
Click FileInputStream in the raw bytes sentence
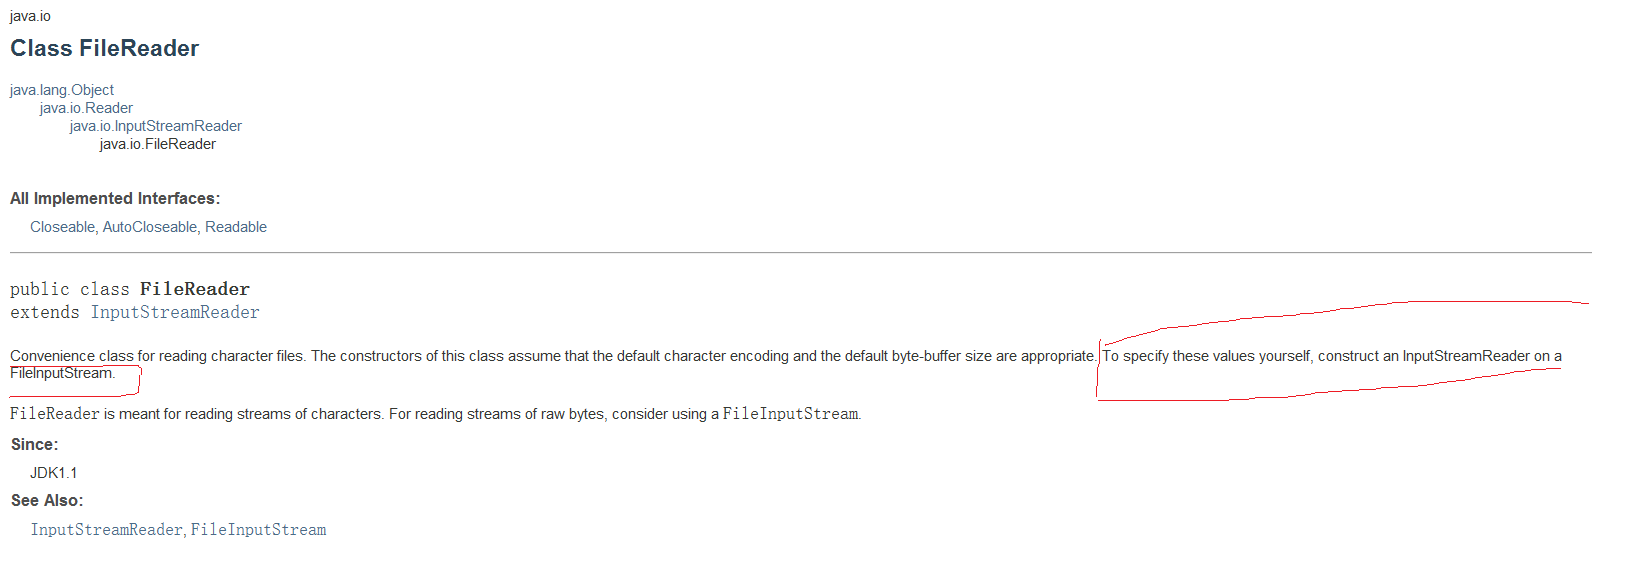coord(791,413)
